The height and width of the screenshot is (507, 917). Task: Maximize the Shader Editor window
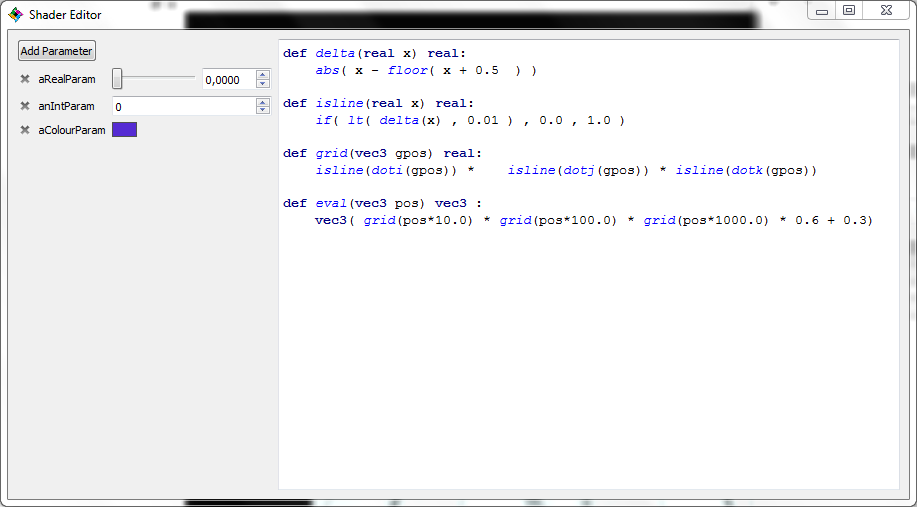[x=849, y=11]
